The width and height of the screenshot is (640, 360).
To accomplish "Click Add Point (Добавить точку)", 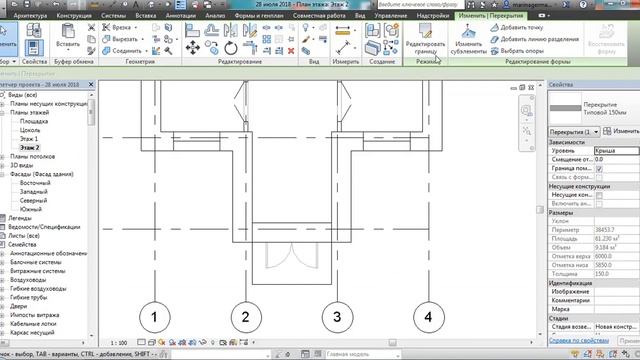I will (x=517, y=27).
